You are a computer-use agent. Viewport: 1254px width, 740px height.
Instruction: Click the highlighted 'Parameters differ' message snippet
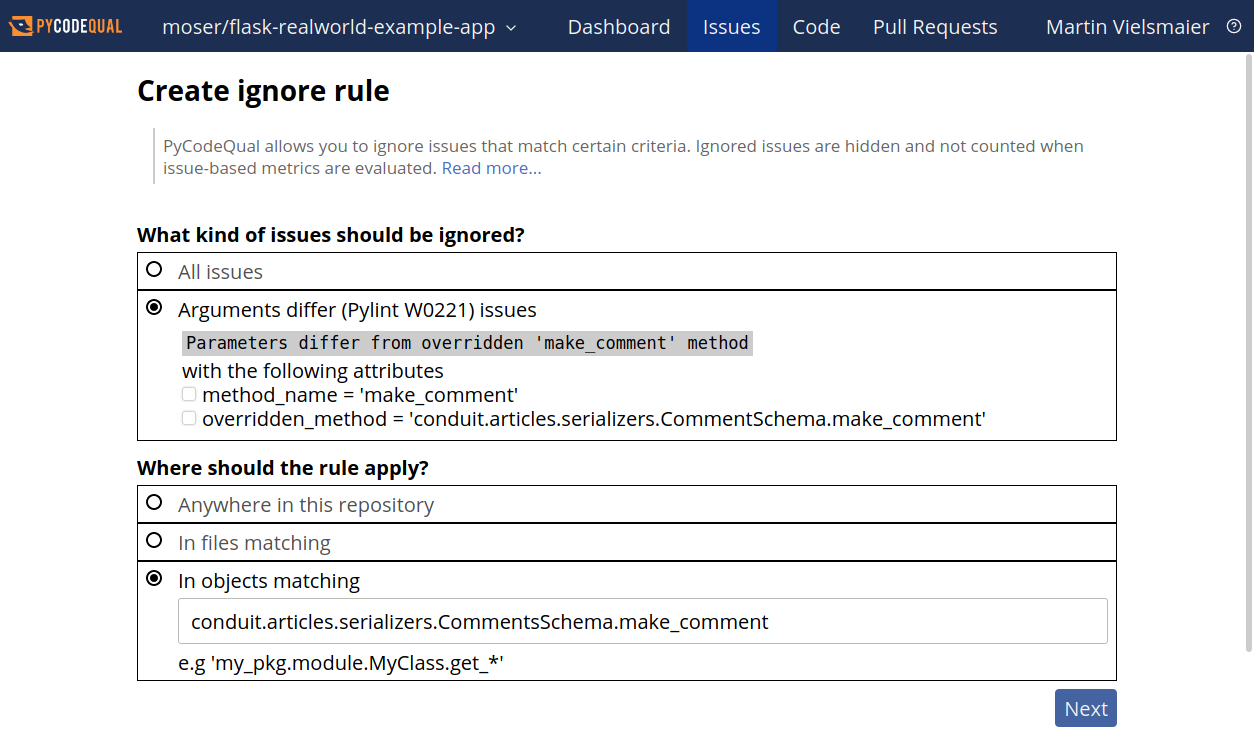click(467, 343)
